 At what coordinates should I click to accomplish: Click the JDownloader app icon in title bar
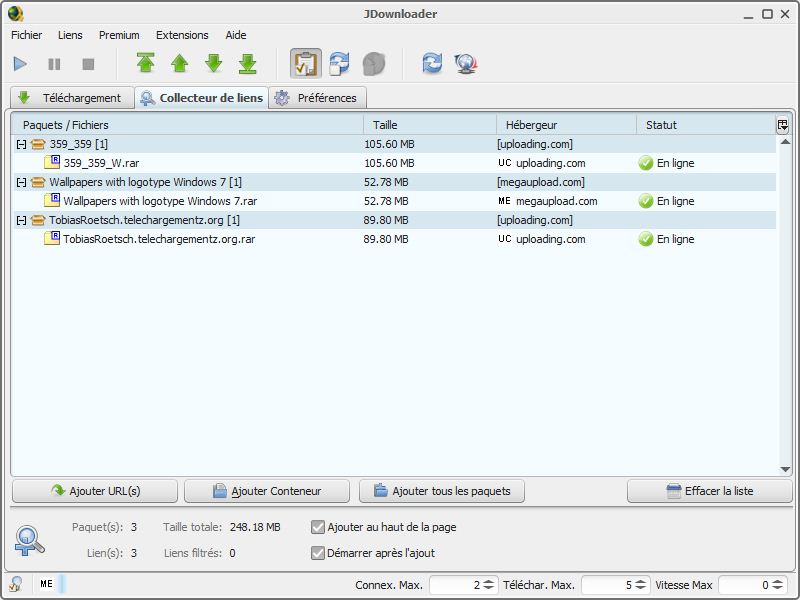click(x=16, y=14)
